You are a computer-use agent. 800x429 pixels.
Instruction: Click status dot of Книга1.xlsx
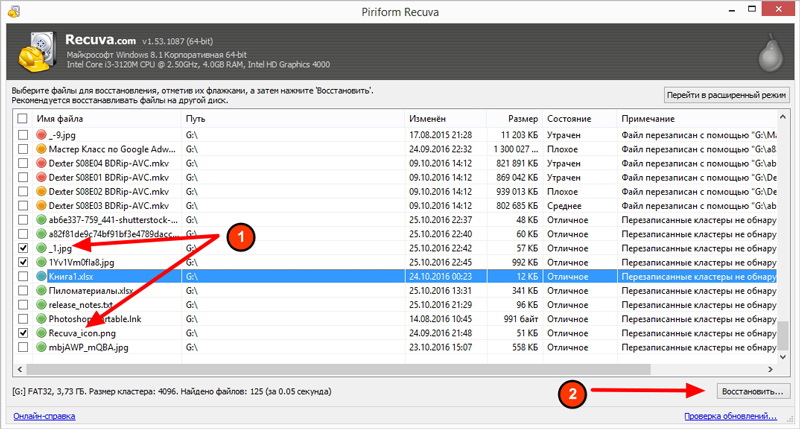point(41,276)
